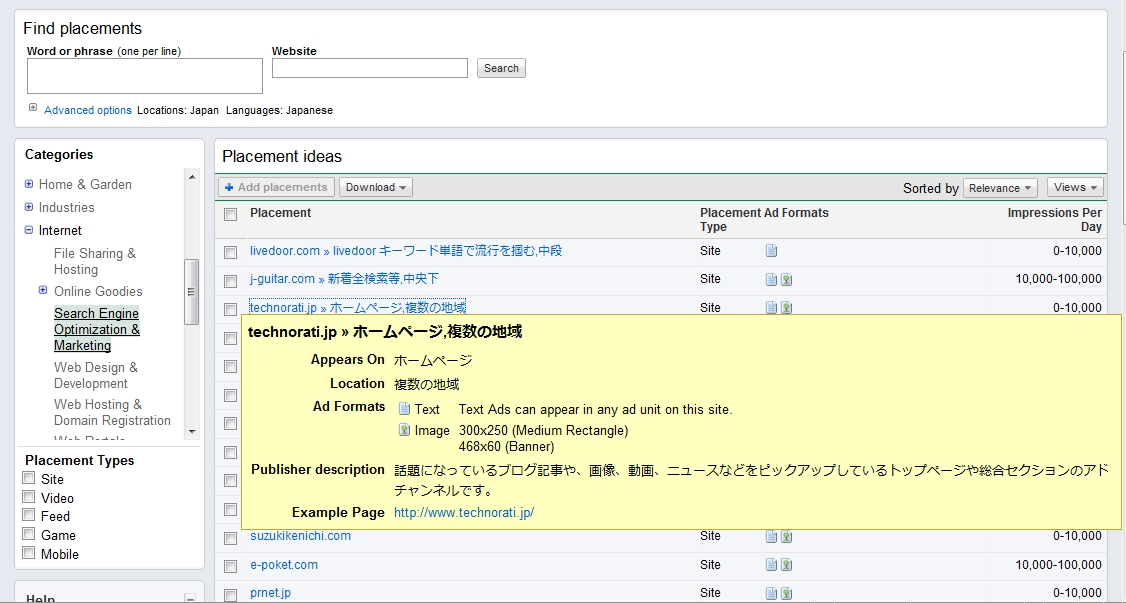Click the image ad icon in the j-guitar.com row
The height and width of the screenshot is (603, 1126).
coord(786,279)
